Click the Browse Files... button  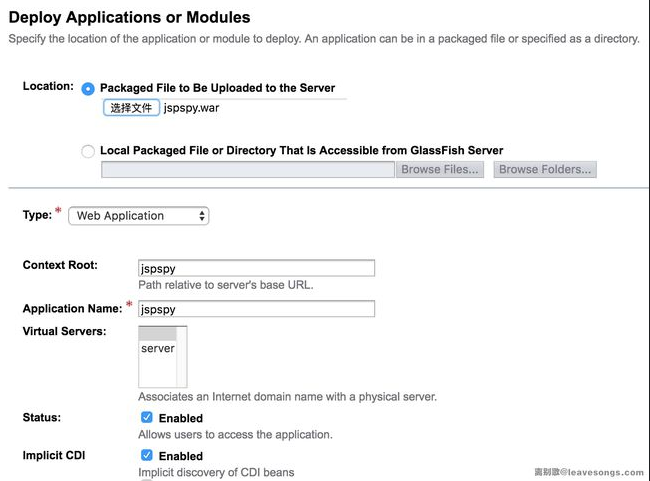pyautogui.click(x=441, y=170)
